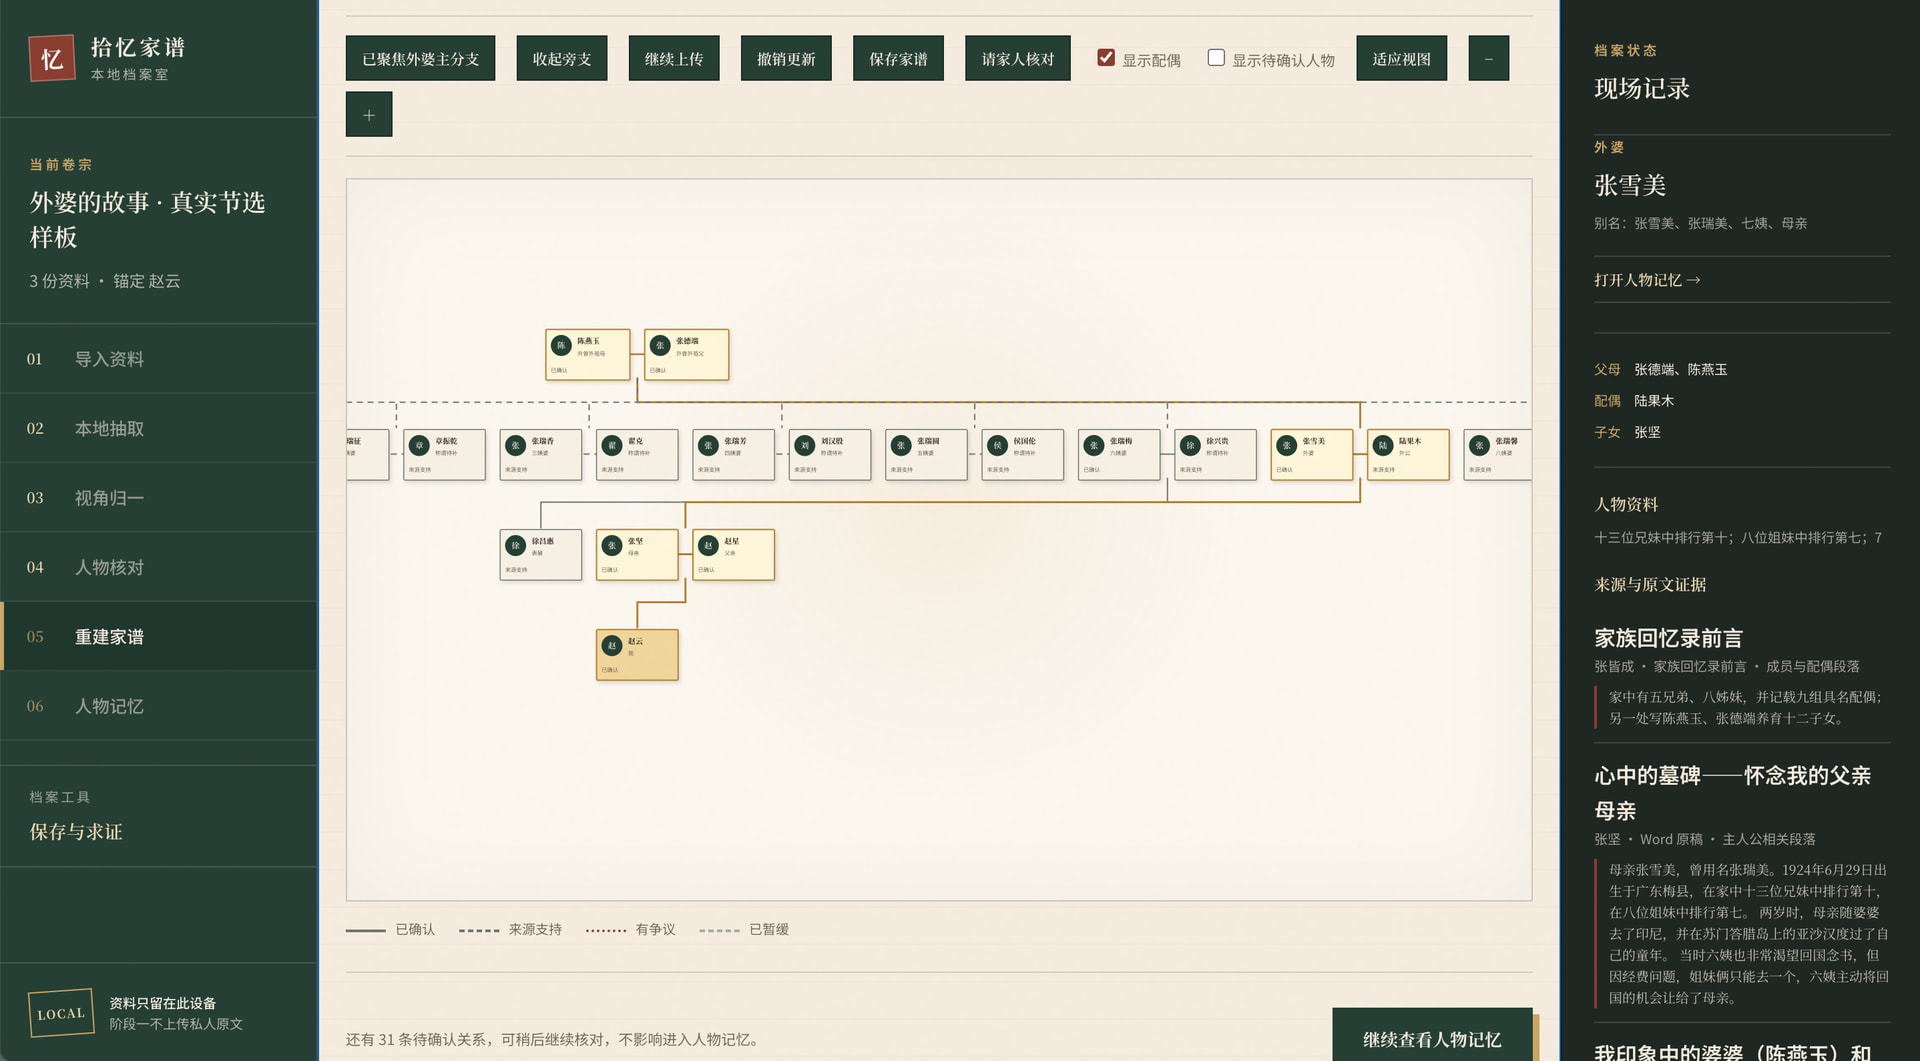This screenshot has height=1061, width=1920.
Task: Enable the 显示待确认人物 checkbox
Action: pyautogui.click(x=1216, y=58)
